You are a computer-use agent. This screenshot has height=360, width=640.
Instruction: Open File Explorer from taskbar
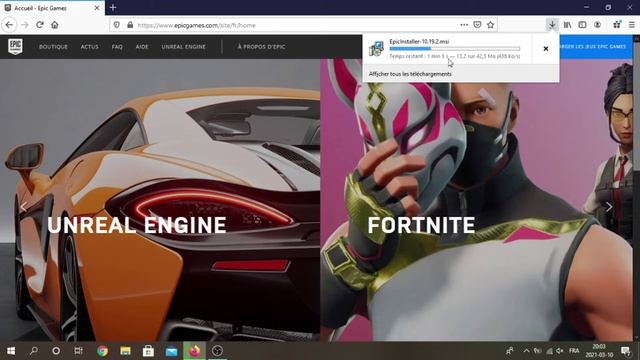pos(125,351)
